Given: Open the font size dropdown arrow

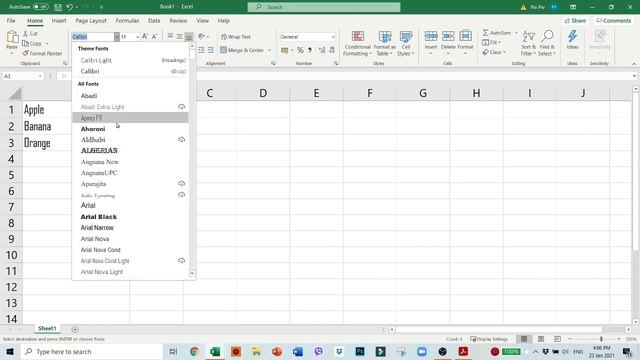Looking at the screenshot, I should click(138, 37).
